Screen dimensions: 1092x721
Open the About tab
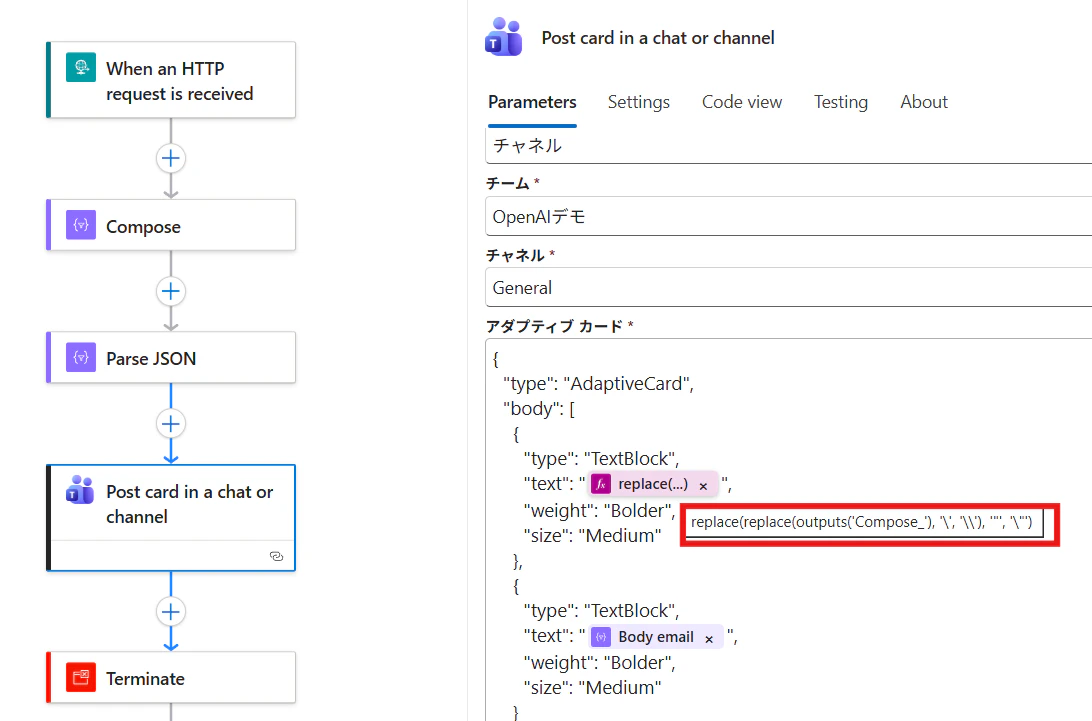point(923,102)
